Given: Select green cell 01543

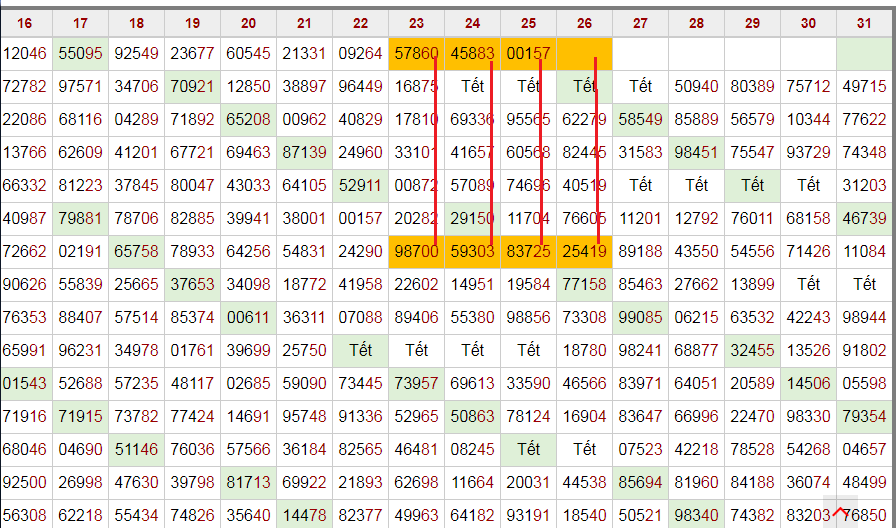Looking at the screenshot, I should [x=25, y=383].
